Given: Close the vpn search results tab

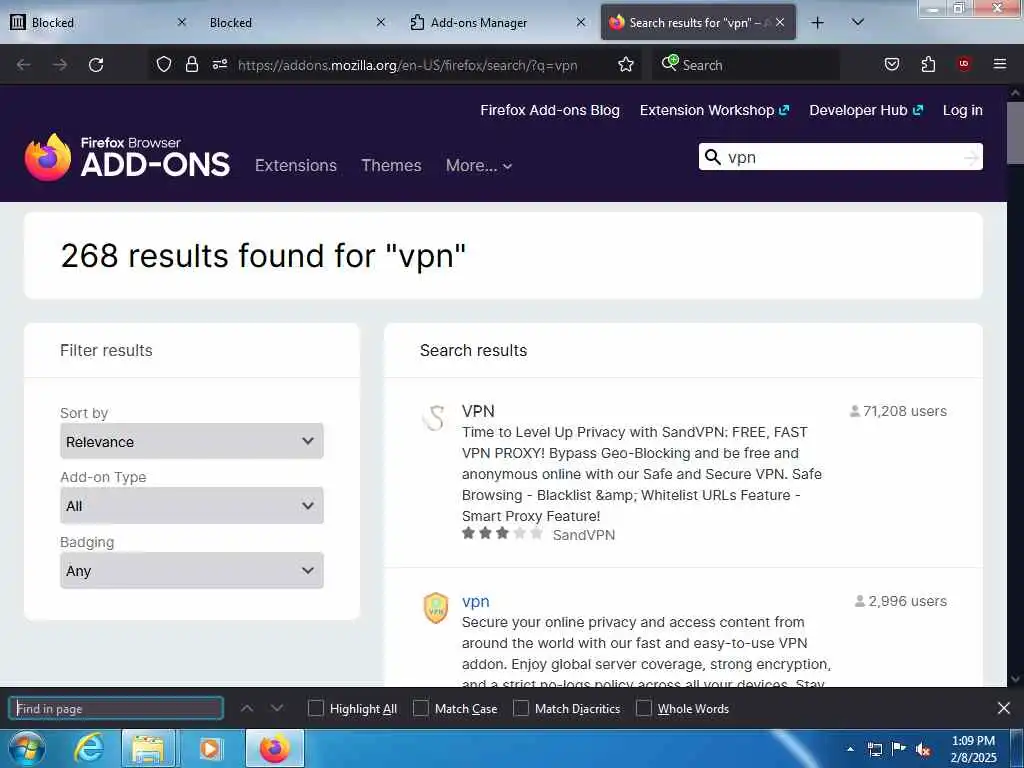Looking at the screenshot, I should point(780,22).
